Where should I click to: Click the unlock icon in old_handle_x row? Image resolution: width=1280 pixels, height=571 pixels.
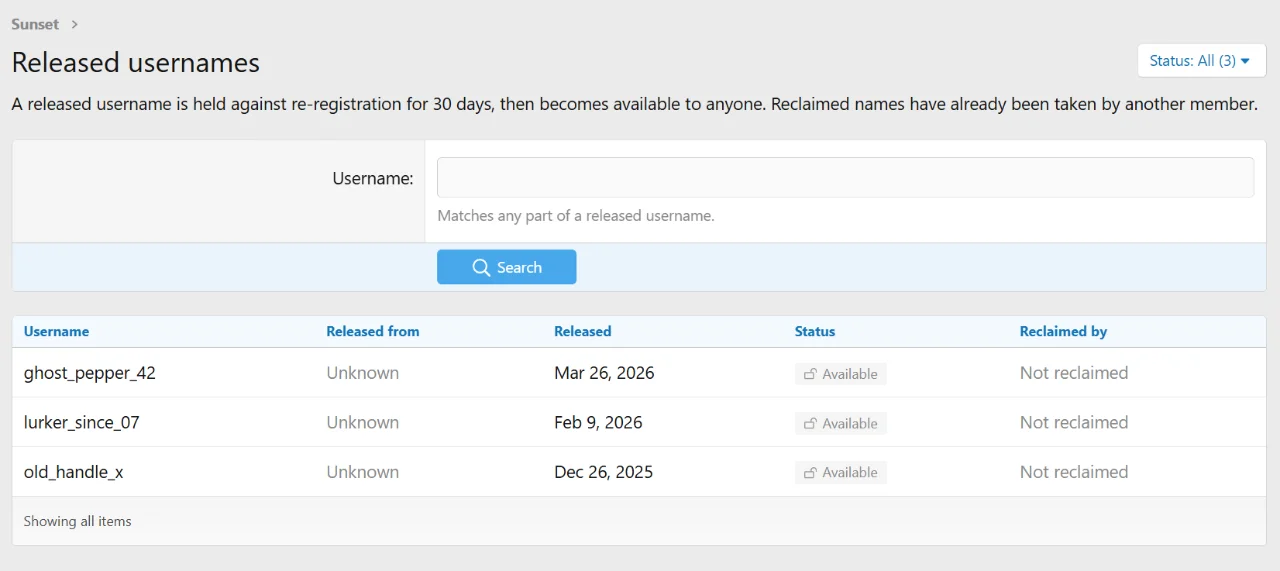coord(810,472)
